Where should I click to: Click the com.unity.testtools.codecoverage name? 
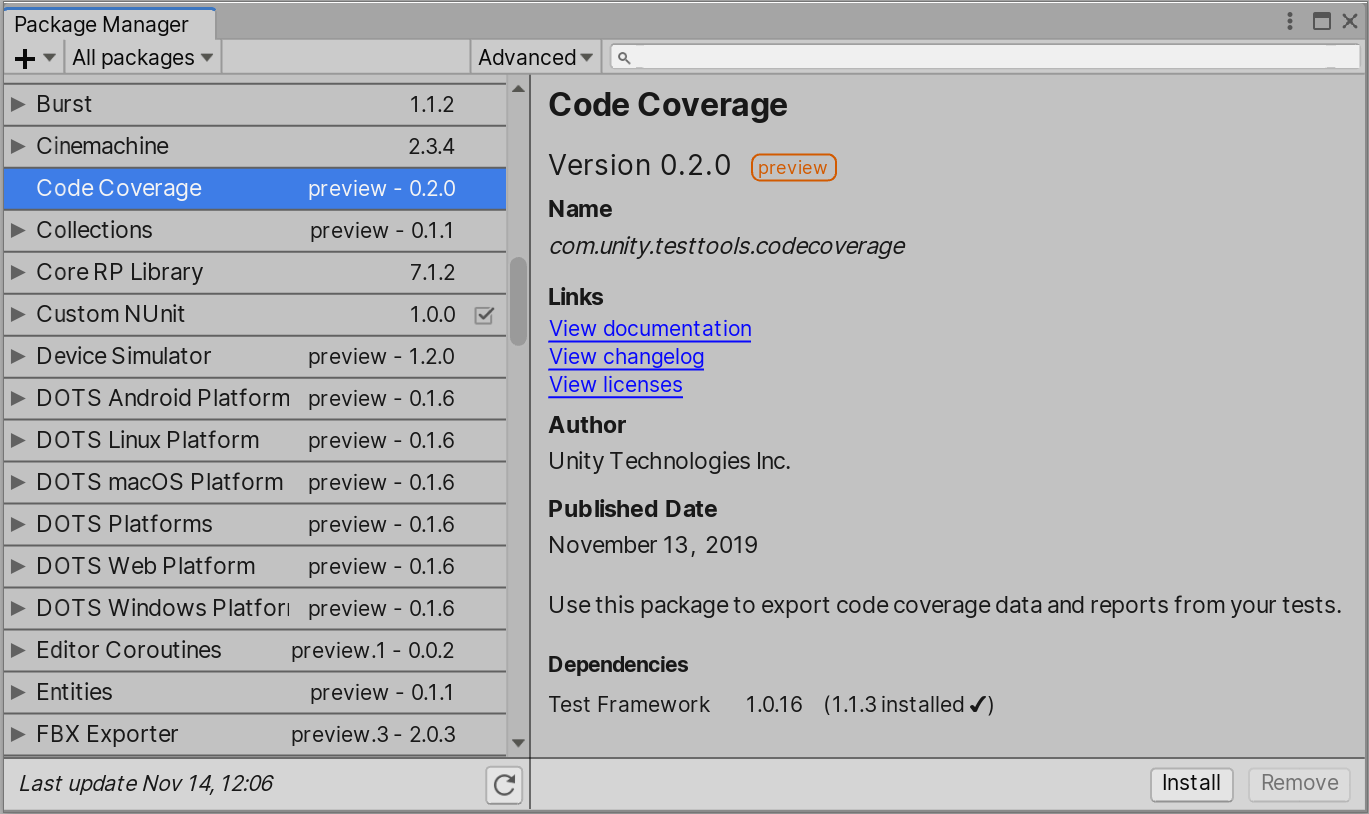click(727, 246)
